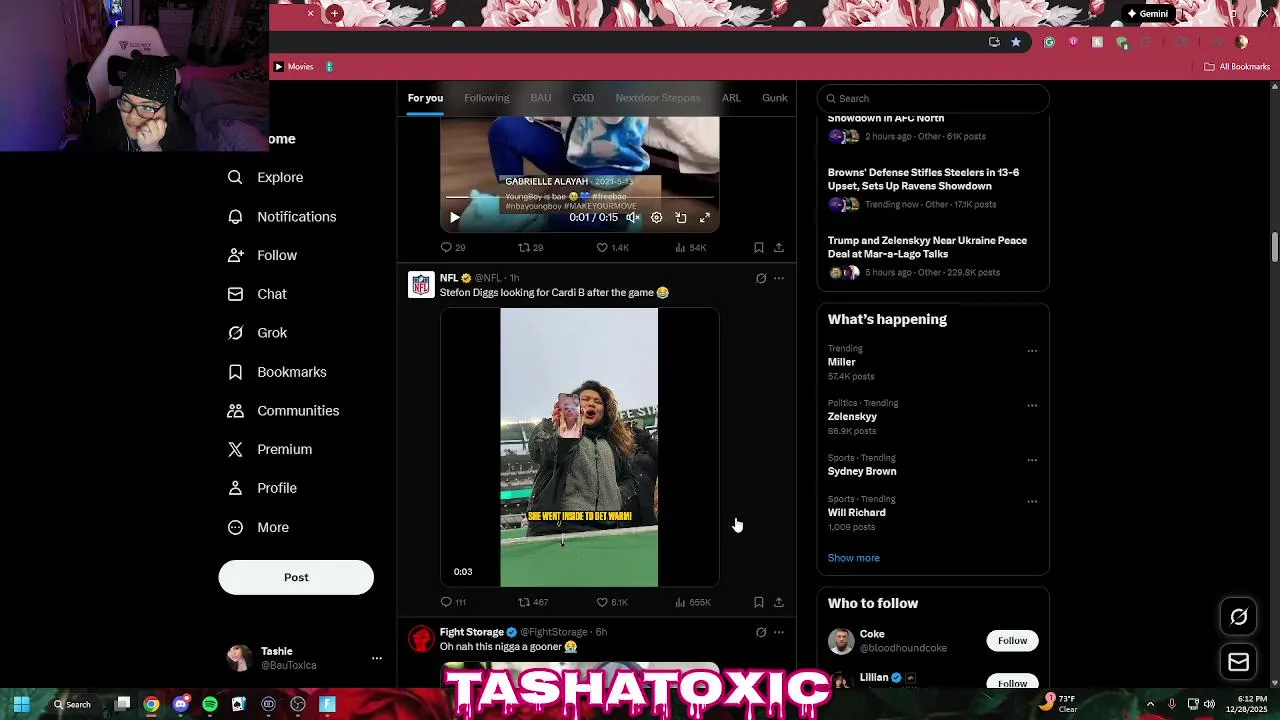Follow the Coke account

point(1012,640)
